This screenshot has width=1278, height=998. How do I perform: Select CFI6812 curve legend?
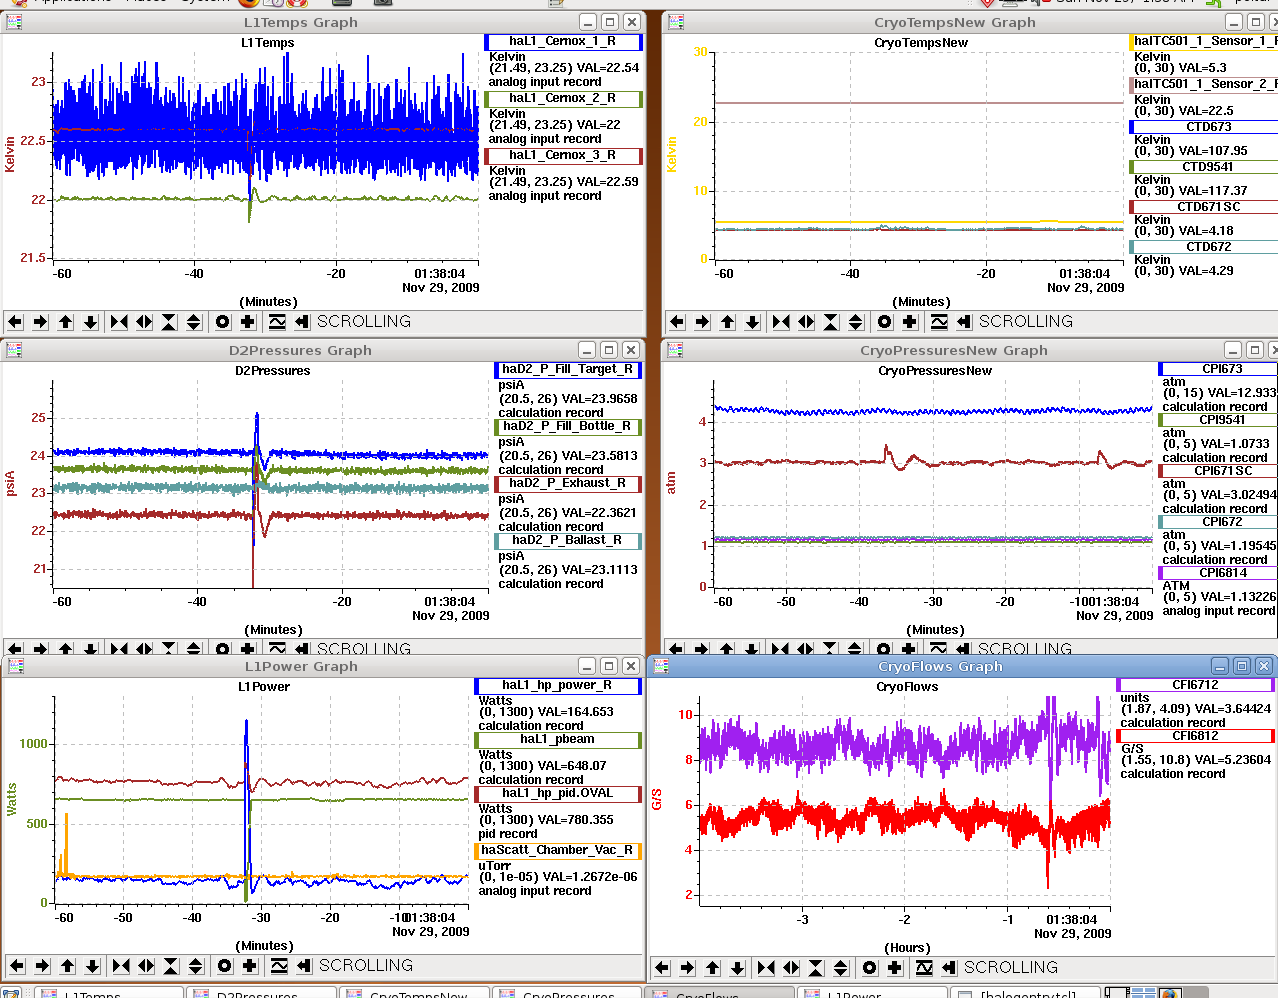(1196, 736)
